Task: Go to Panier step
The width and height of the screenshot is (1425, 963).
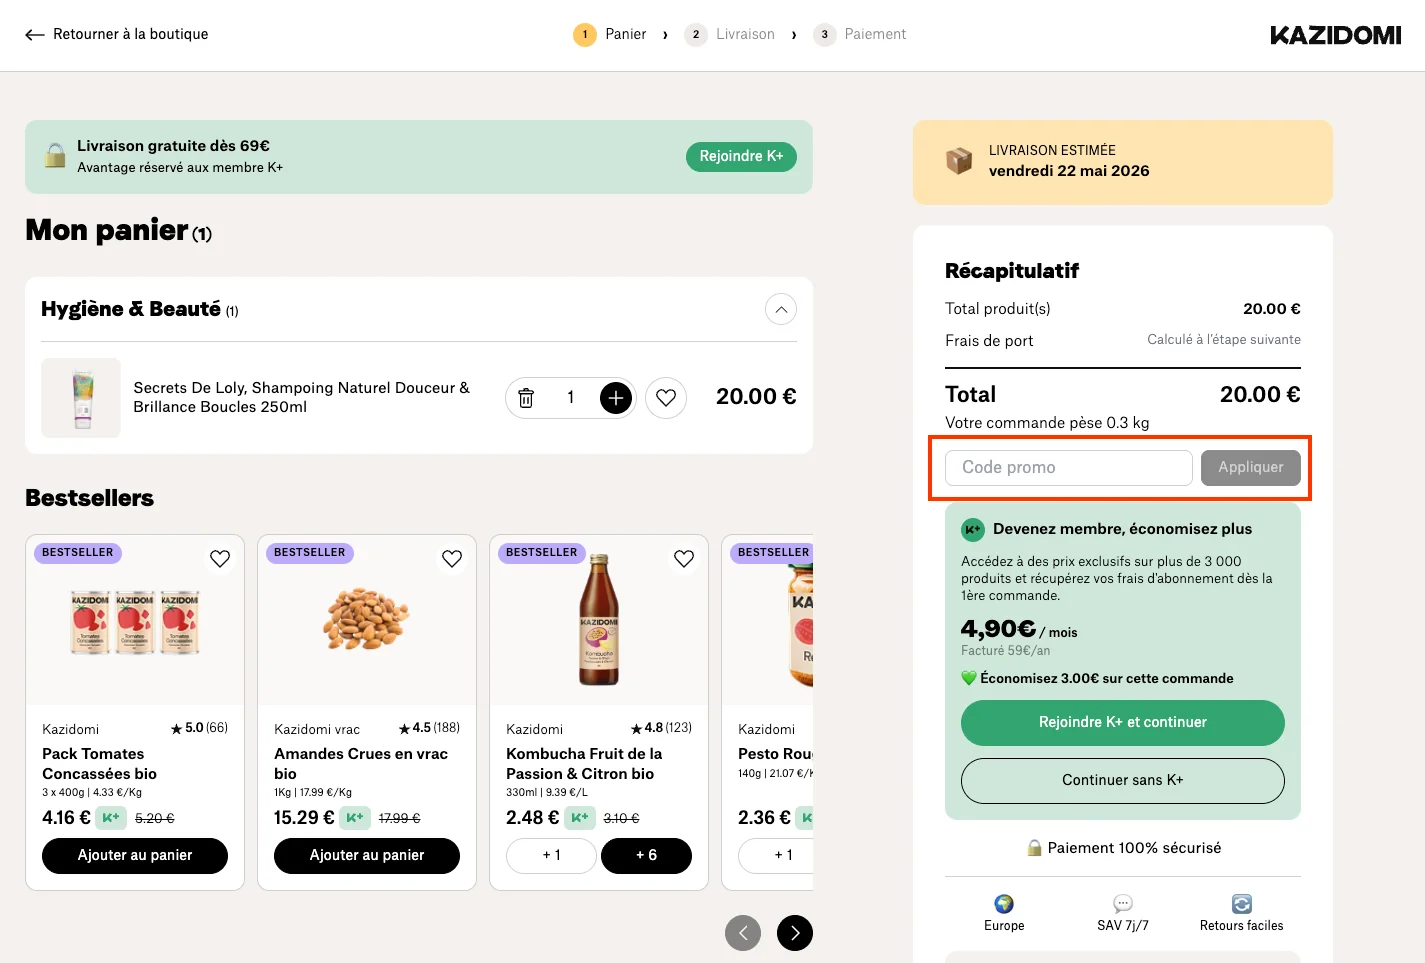Action: point(610,34)
